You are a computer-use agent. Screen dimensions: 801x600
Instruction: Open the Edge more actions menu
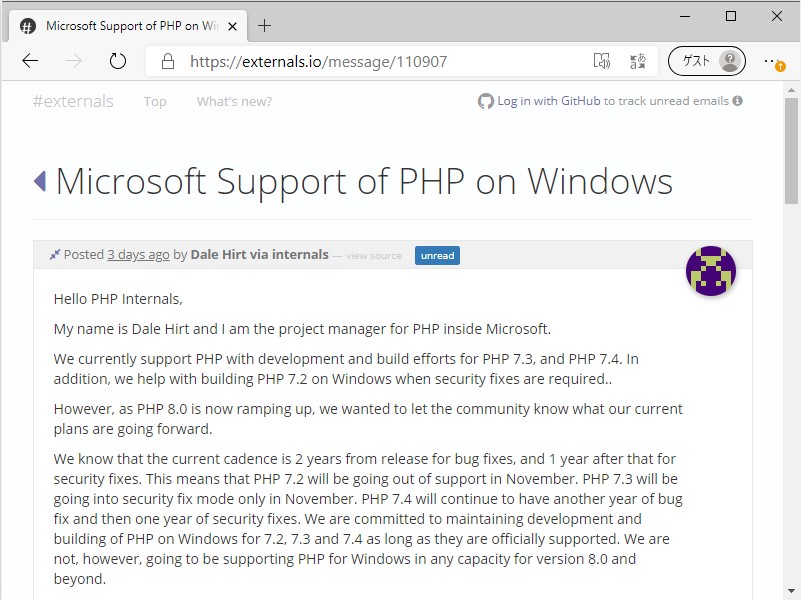pyautogui.click(x=772, y=61)
